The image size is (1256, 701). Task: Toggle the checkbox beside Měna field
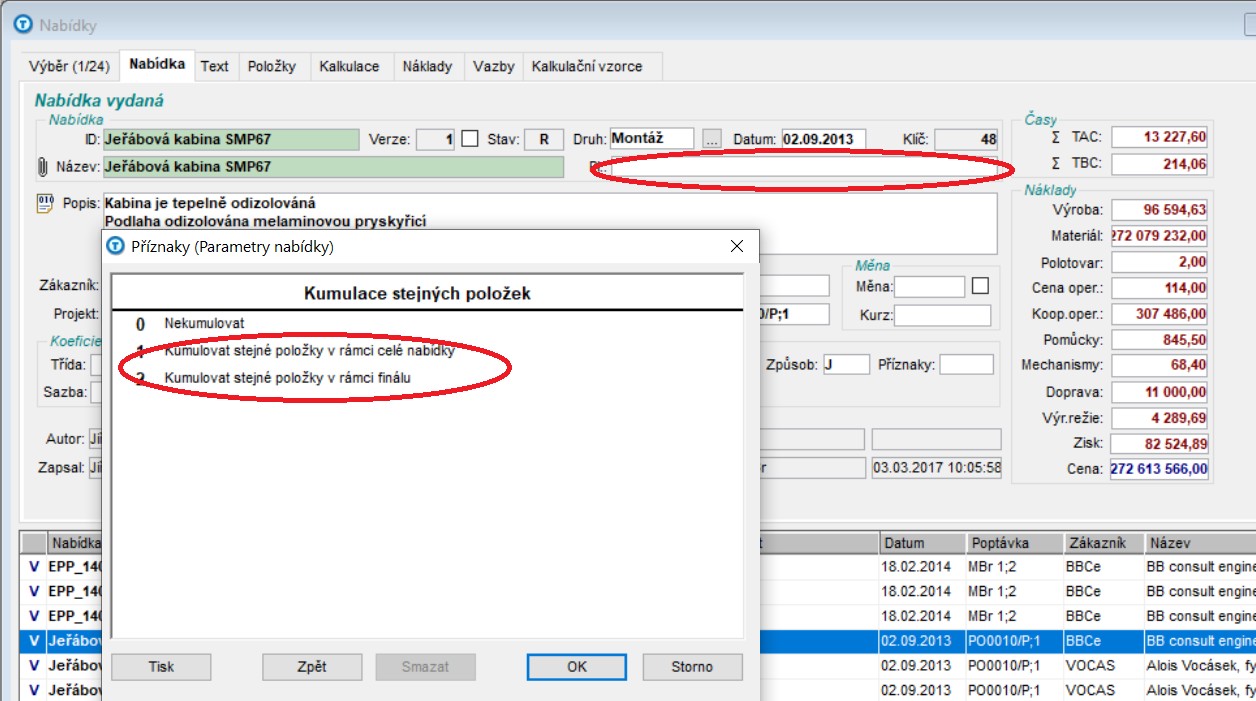click(980, 286)
